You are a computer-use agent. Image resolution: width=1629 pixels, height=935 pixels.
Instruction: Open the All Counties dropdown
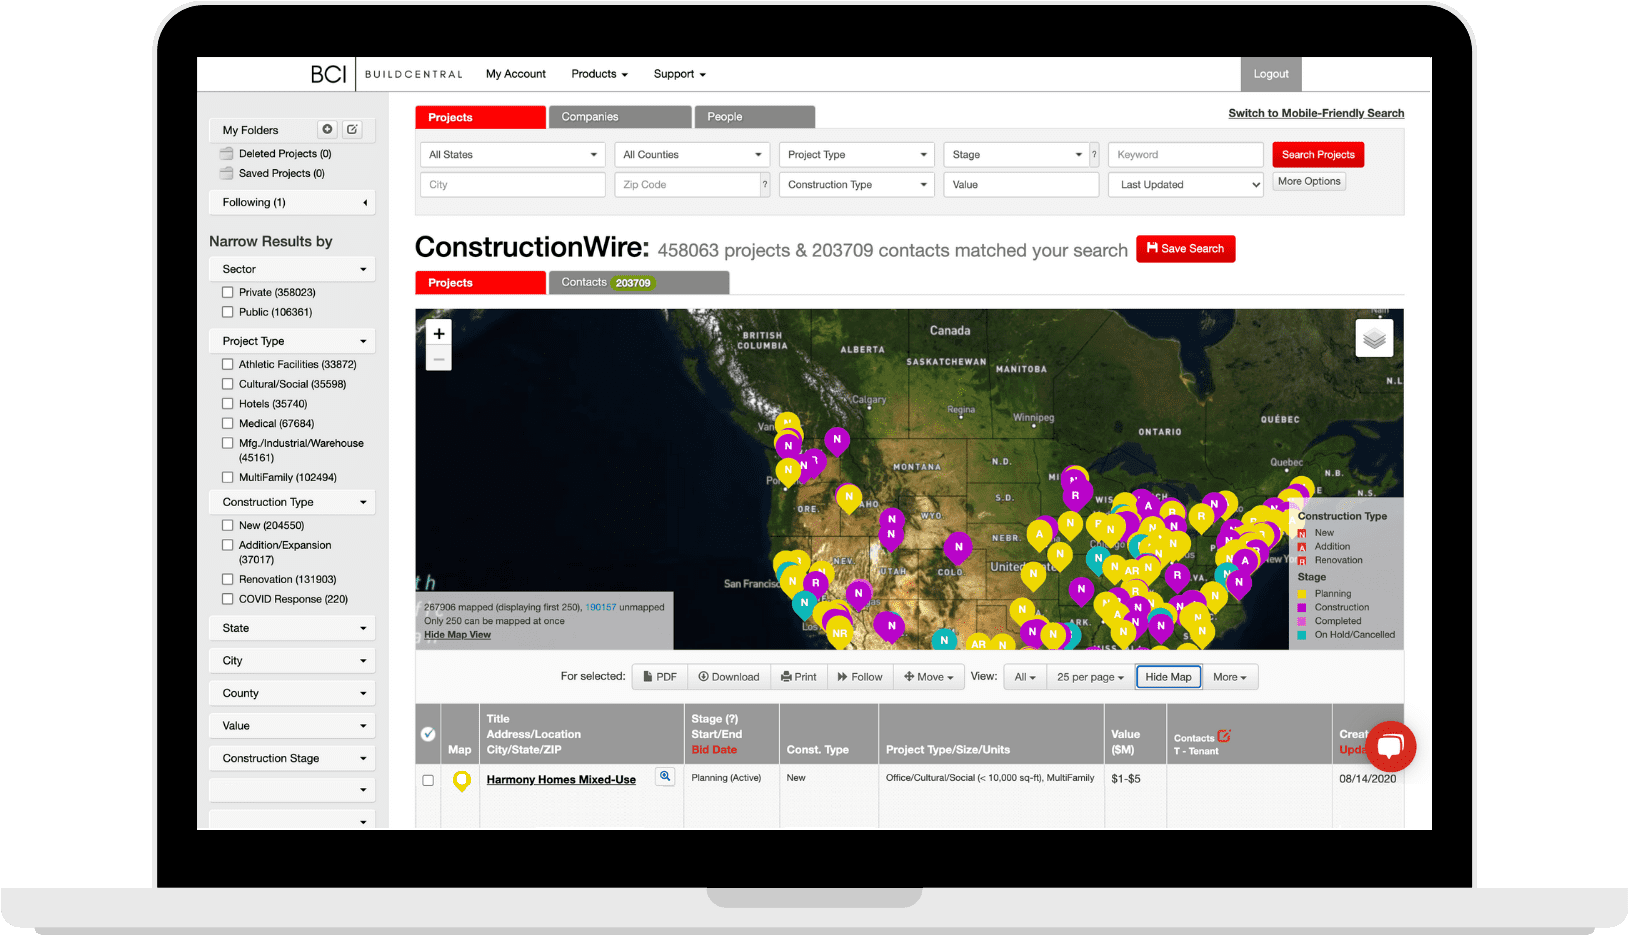(692, 155)
